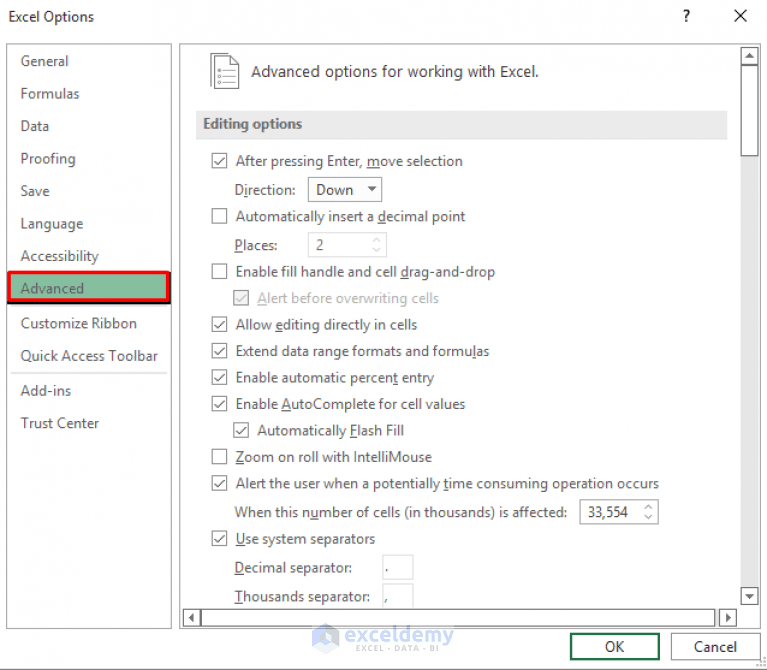Open the Formulas options category
The height and width of the screenshot is (670, 767).
(50, 93)
